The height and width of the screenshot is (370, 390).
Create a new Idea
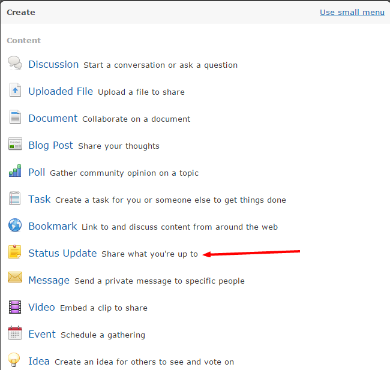coord(39,361)
